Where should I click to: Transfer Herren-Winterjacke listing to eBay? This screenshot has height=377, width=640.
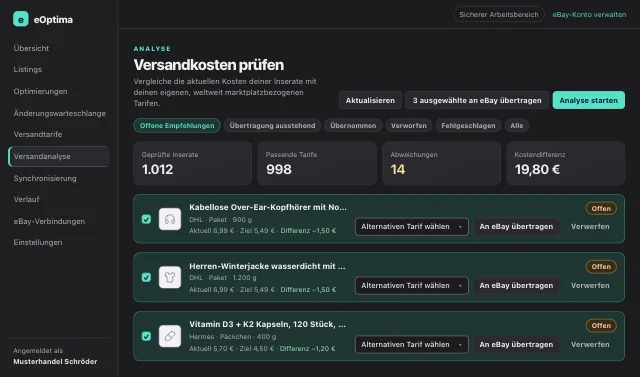(516, 286)
